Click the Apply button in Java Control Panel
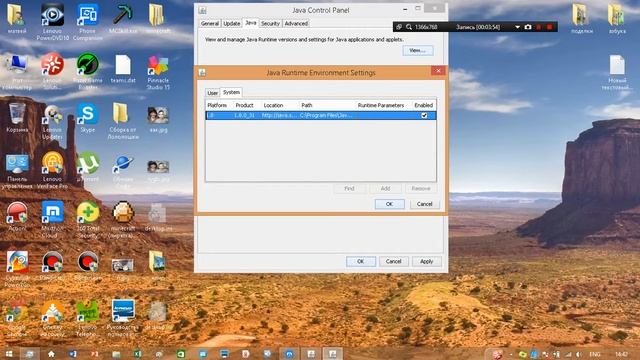640x360 pixels. pyautogui.click(x=427, y=261)
